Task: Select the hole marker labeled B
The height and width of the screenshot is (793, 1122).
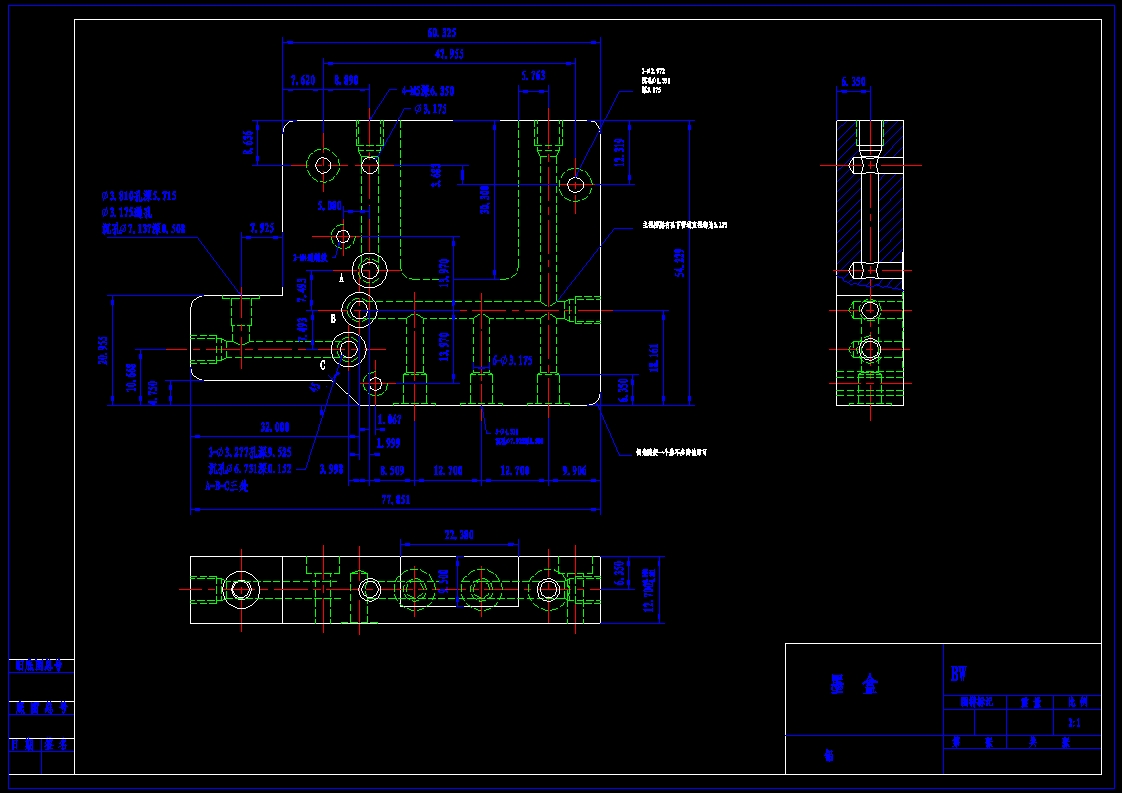Action: (x=334, y=318)
